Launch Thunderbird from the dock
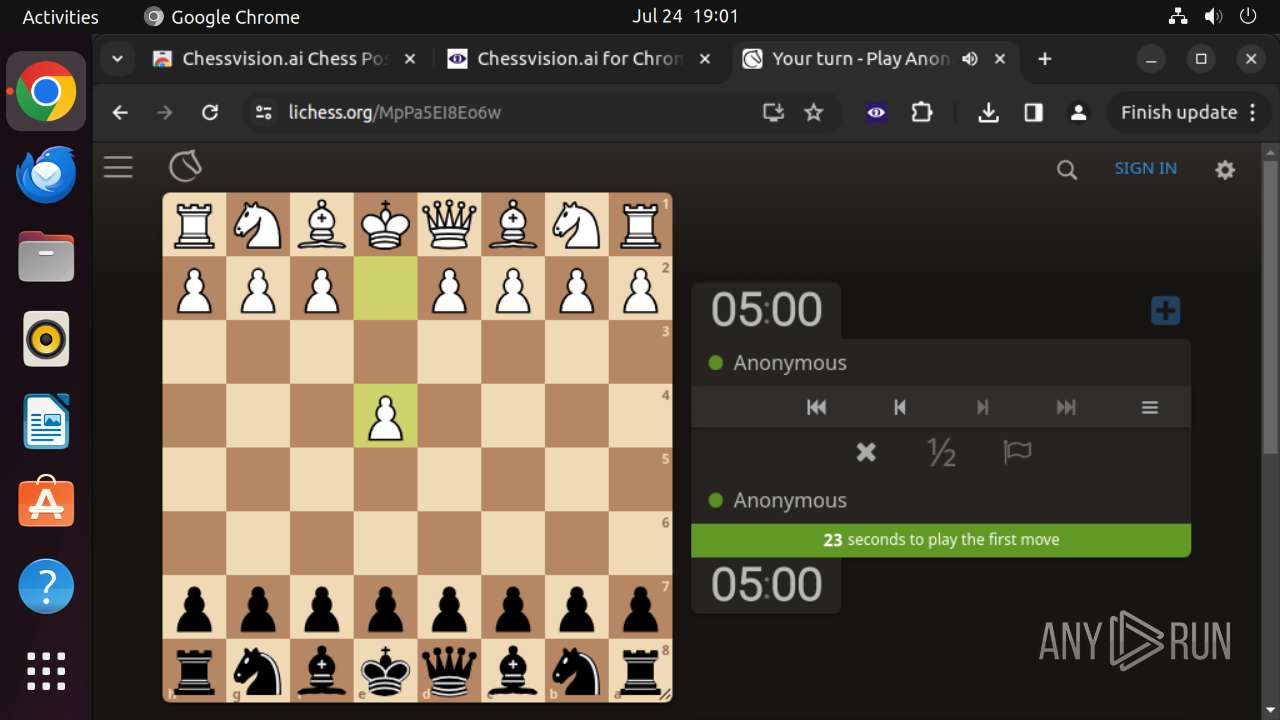The image size is (1280, 720). pyautogui.click(x=46, y=175)
